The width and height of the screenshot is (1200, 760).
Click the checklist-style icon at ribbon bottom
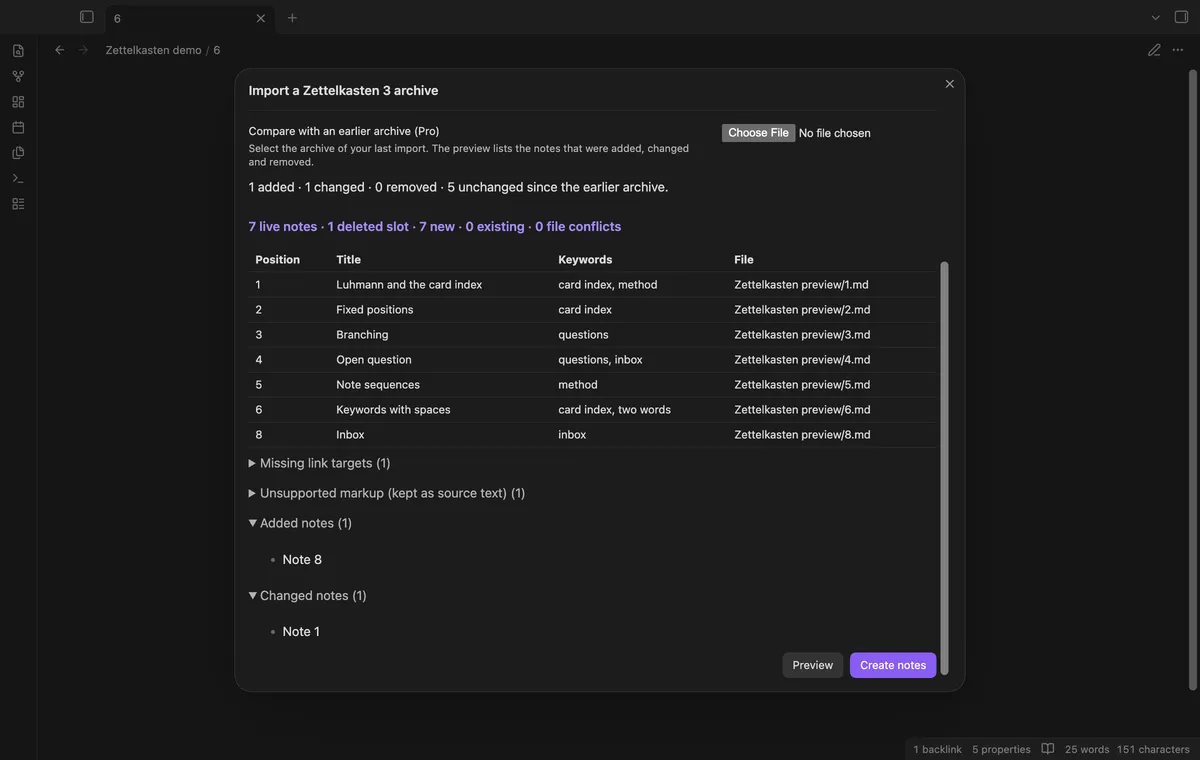(18, 204)
